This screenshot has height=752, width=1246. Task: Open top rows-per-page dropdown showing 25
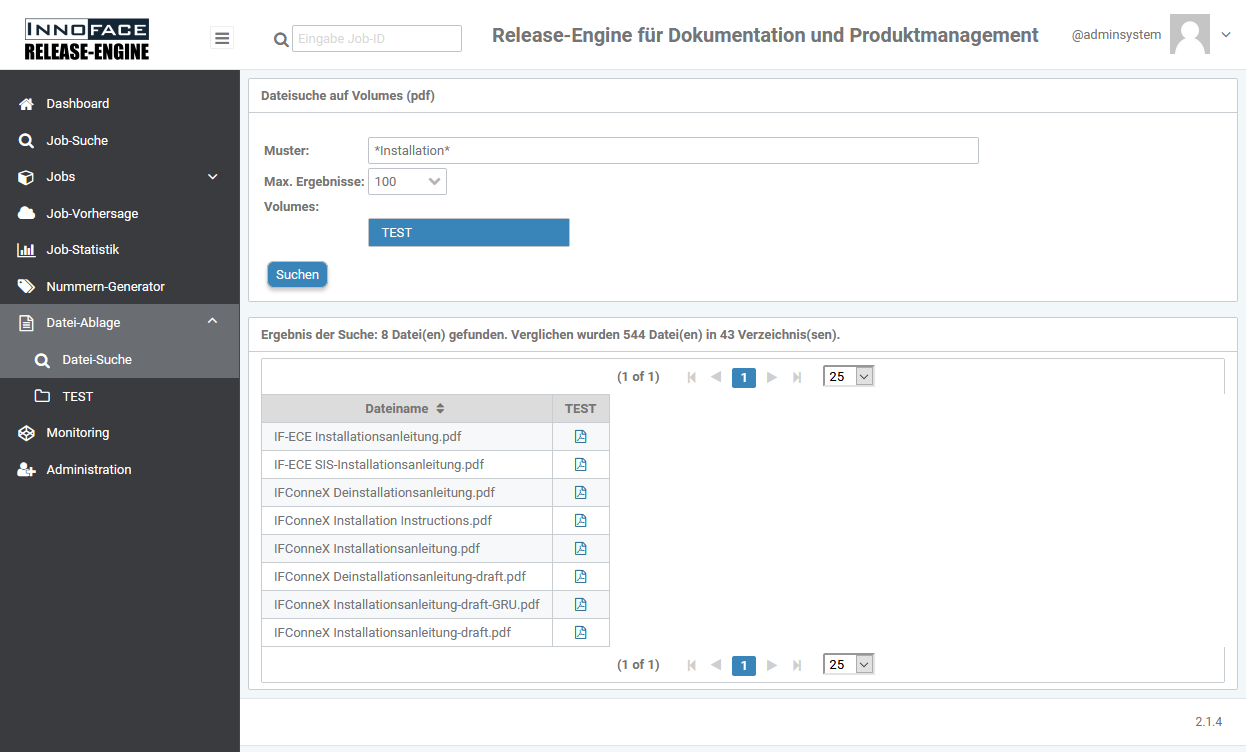point(848,377)
